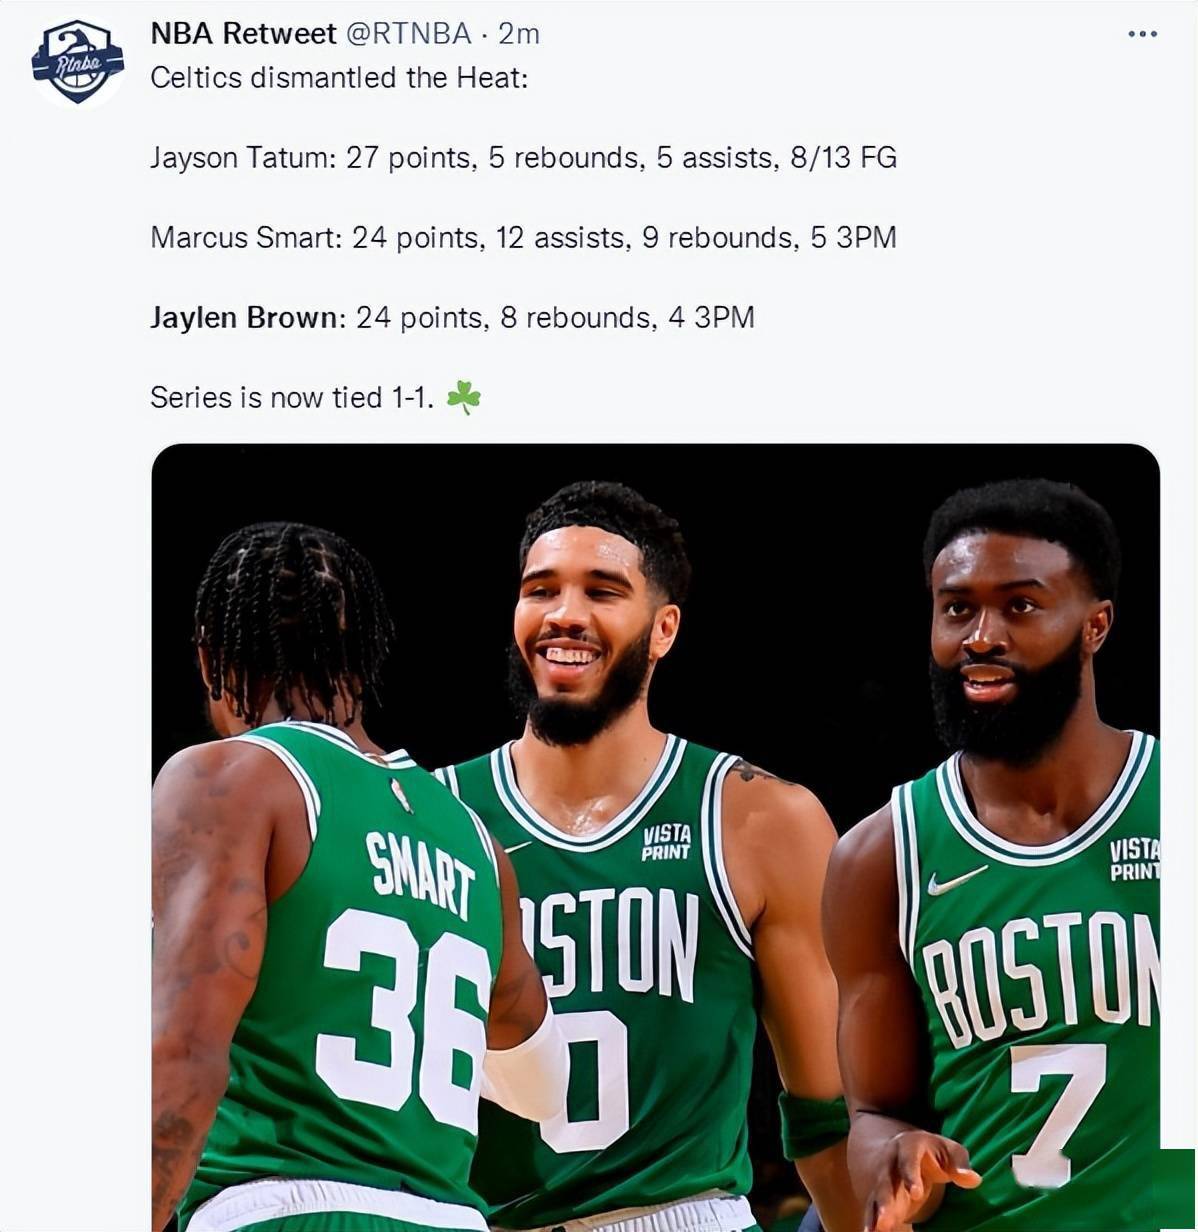
Task: Click the NBA logo on Smart's jersey back
Action: pos(401,796)
